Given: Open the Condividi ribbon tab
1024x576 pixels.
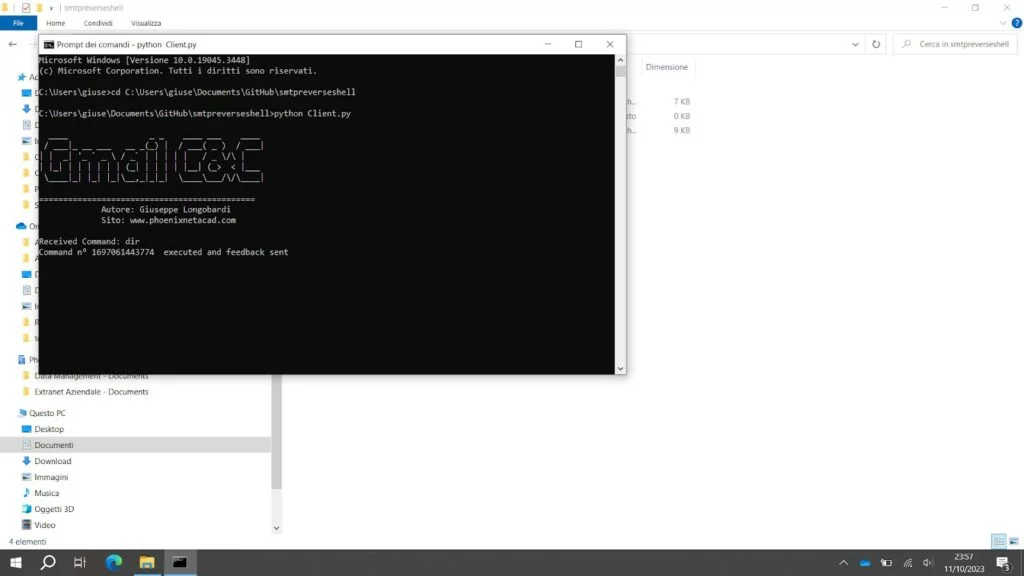Looking at the screenshot, I should point(98,23).
